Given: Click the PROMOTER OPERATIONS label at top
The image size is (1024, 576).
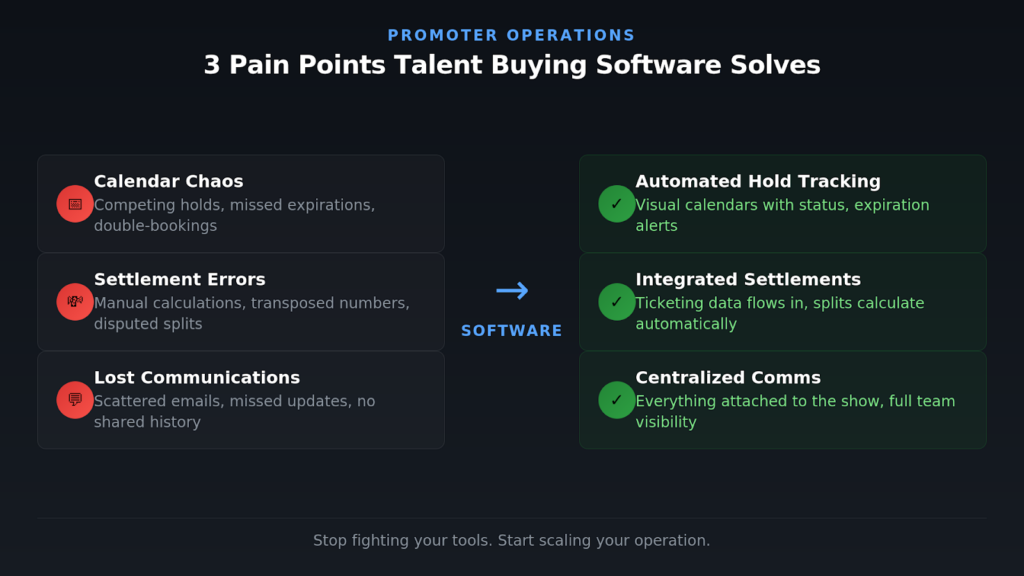Looking at the screenshot, I should 512,36.
